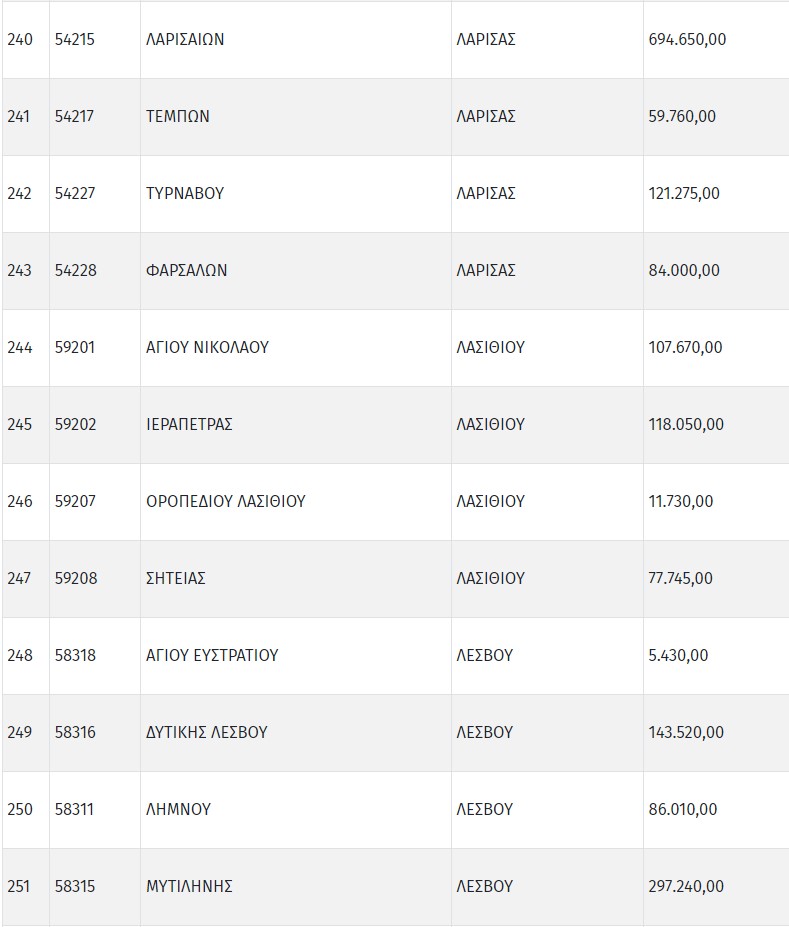The height and width of the screenshot is (927, 789).
Task: Click ΑΓΙΟΥ ΝΙΚΟΛΑΟΥ municipality cell
Action: coord(207,348)
